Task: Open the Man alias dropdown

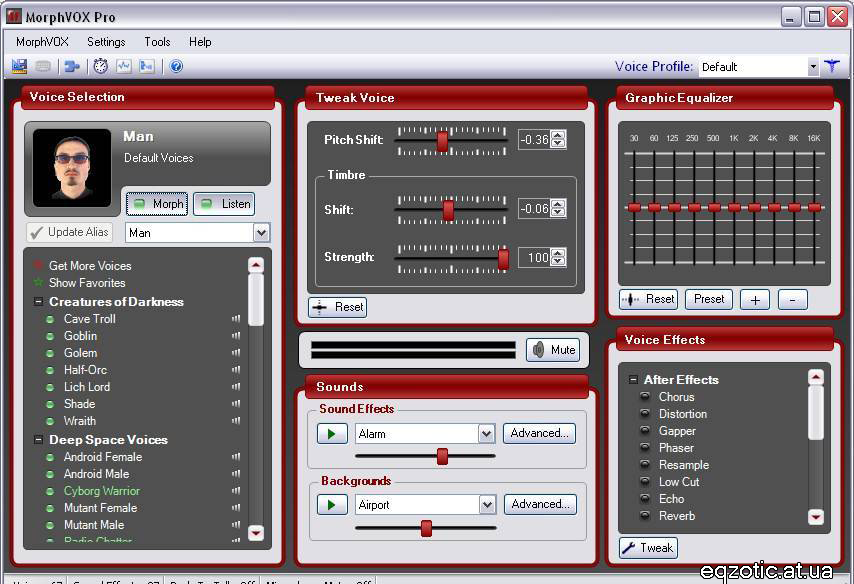Action: [x=261, y=233]
